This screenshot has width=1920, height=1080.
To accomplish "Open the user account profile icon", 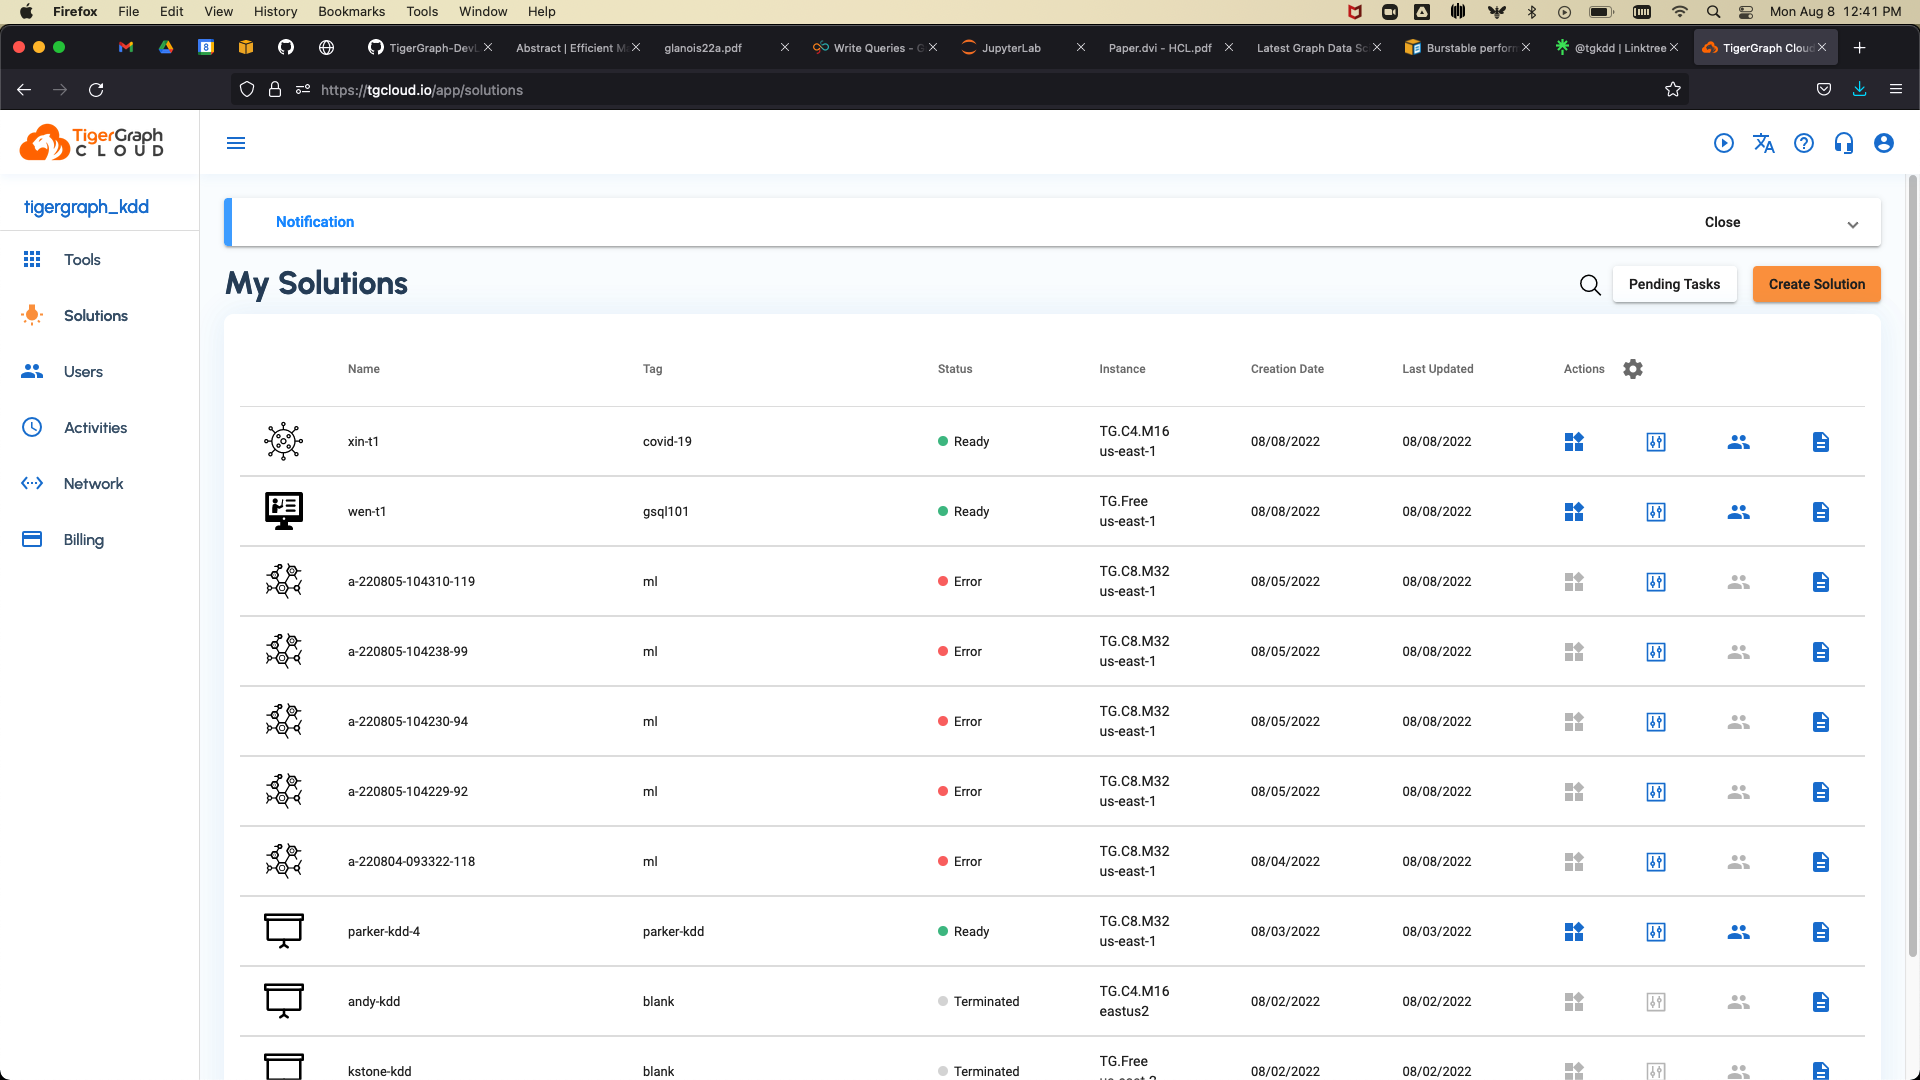I will [1884, 143].
